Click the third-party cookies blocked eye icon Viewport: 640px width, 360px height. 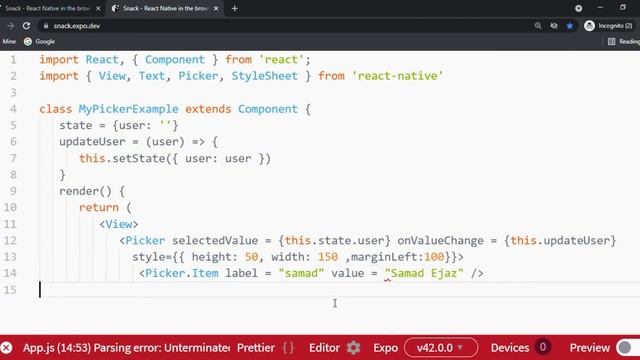point(554,26)
